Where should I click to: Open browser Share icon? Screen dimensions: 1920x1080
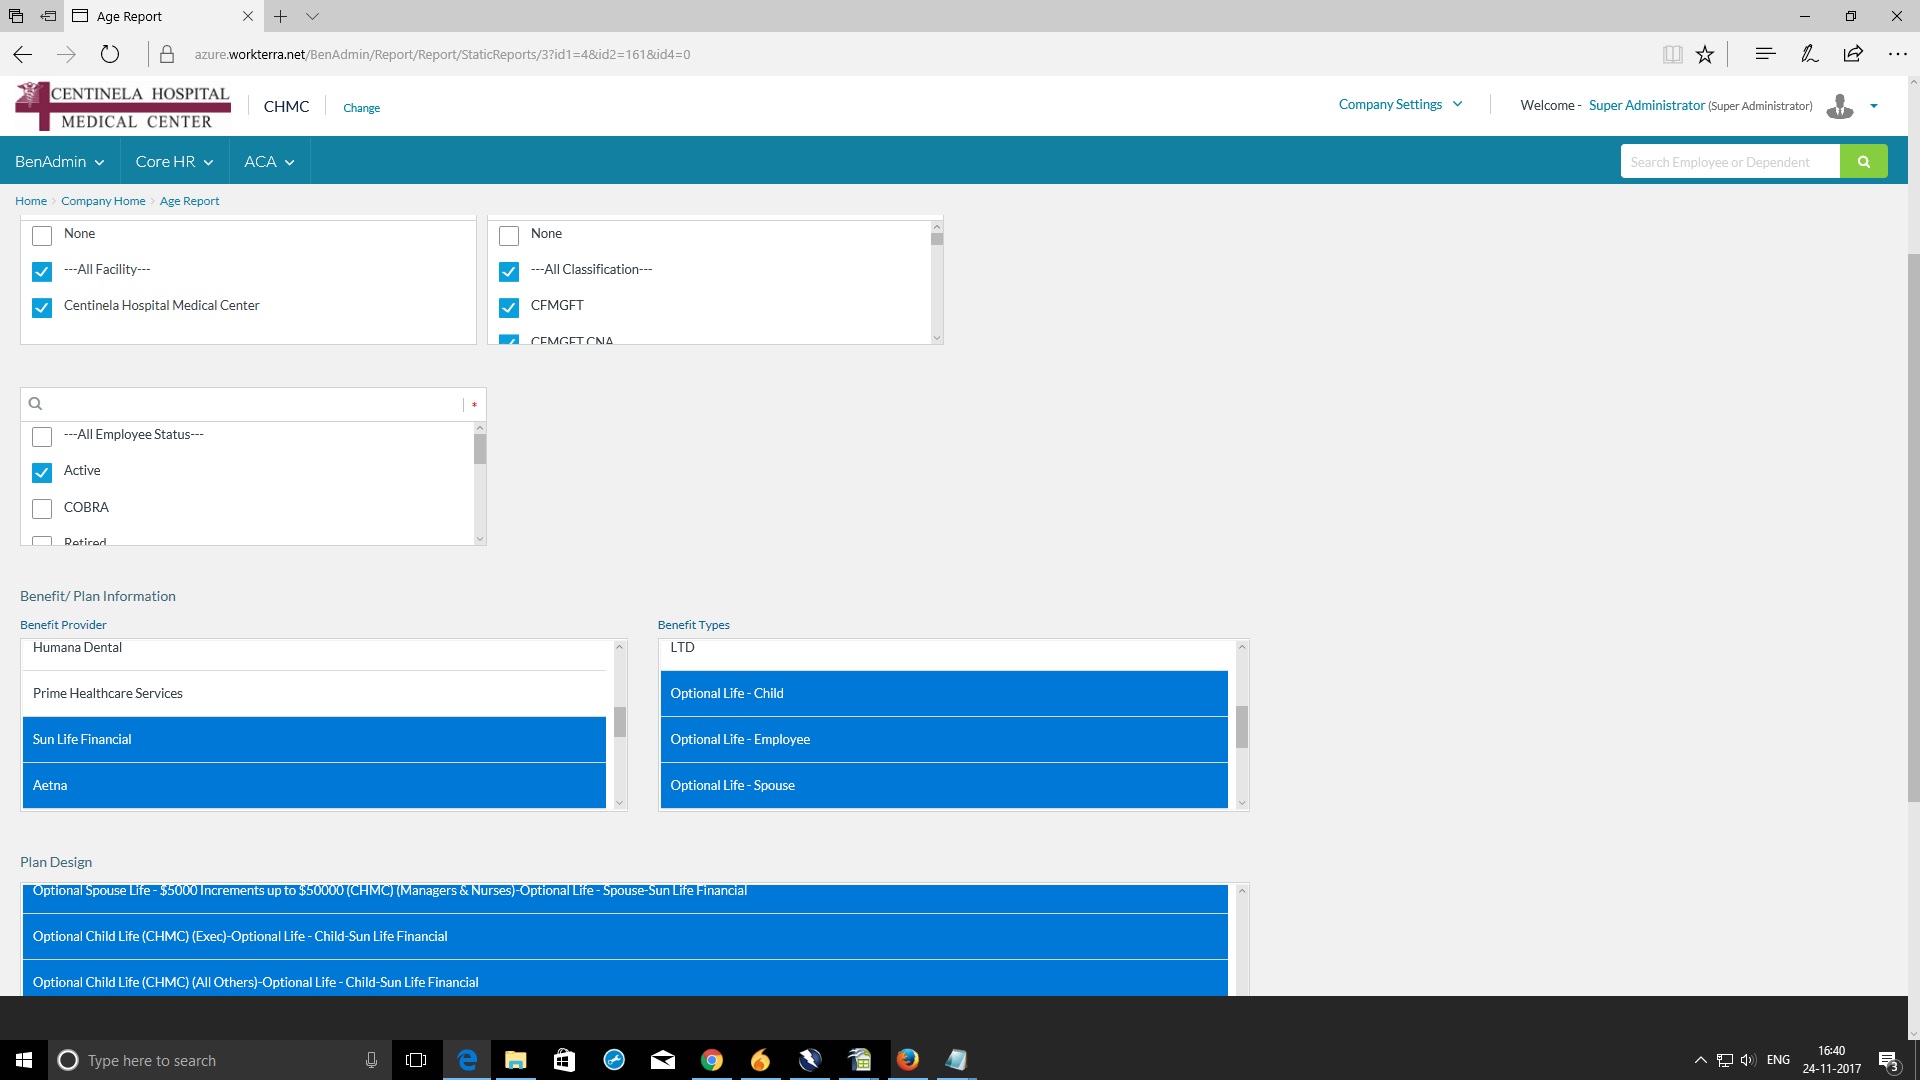[1853, 54]
